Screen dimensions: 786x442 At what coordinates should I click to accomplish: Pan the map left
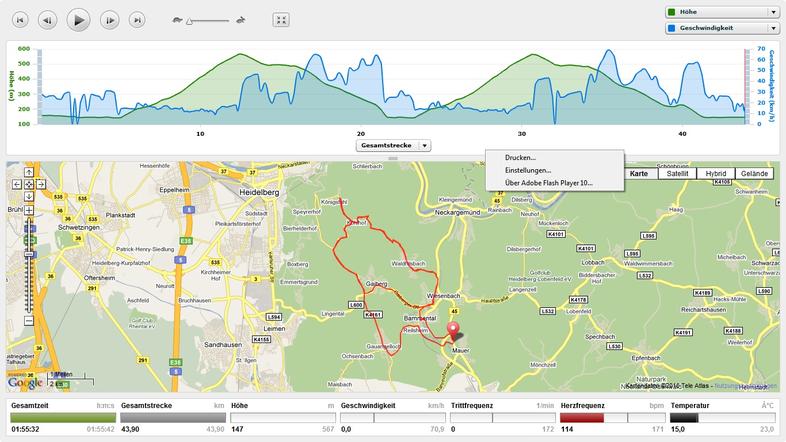click(x=17, y=184)
